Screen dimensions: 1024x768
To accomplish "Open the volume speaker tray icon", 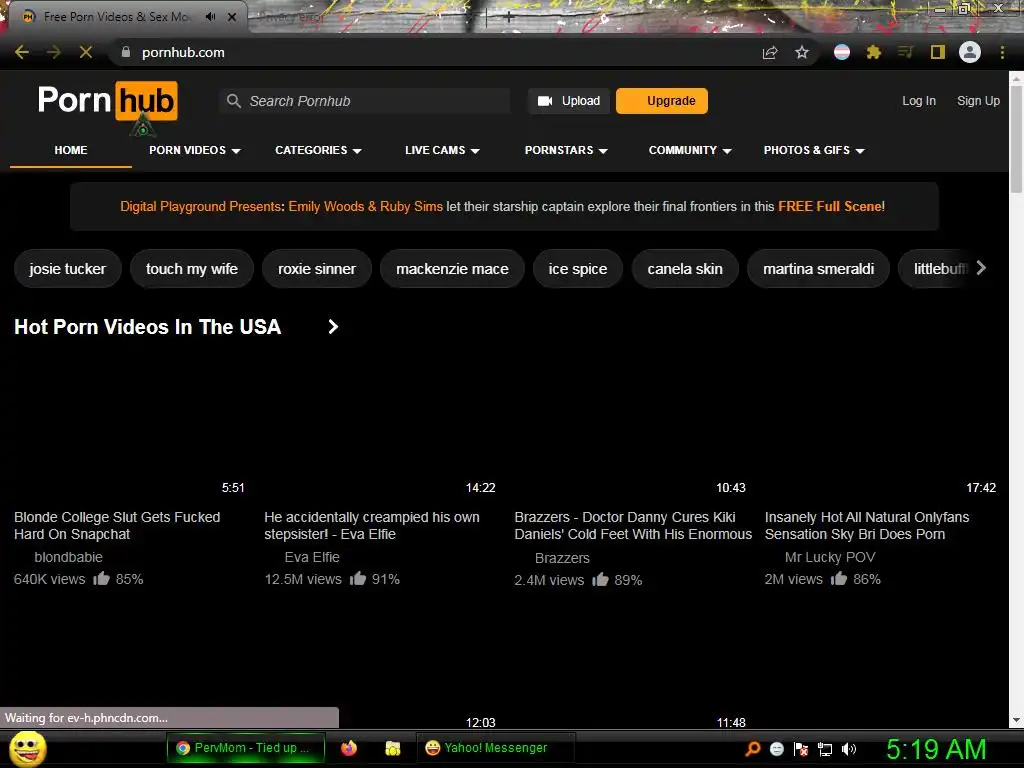I will (x=849, y=749).
